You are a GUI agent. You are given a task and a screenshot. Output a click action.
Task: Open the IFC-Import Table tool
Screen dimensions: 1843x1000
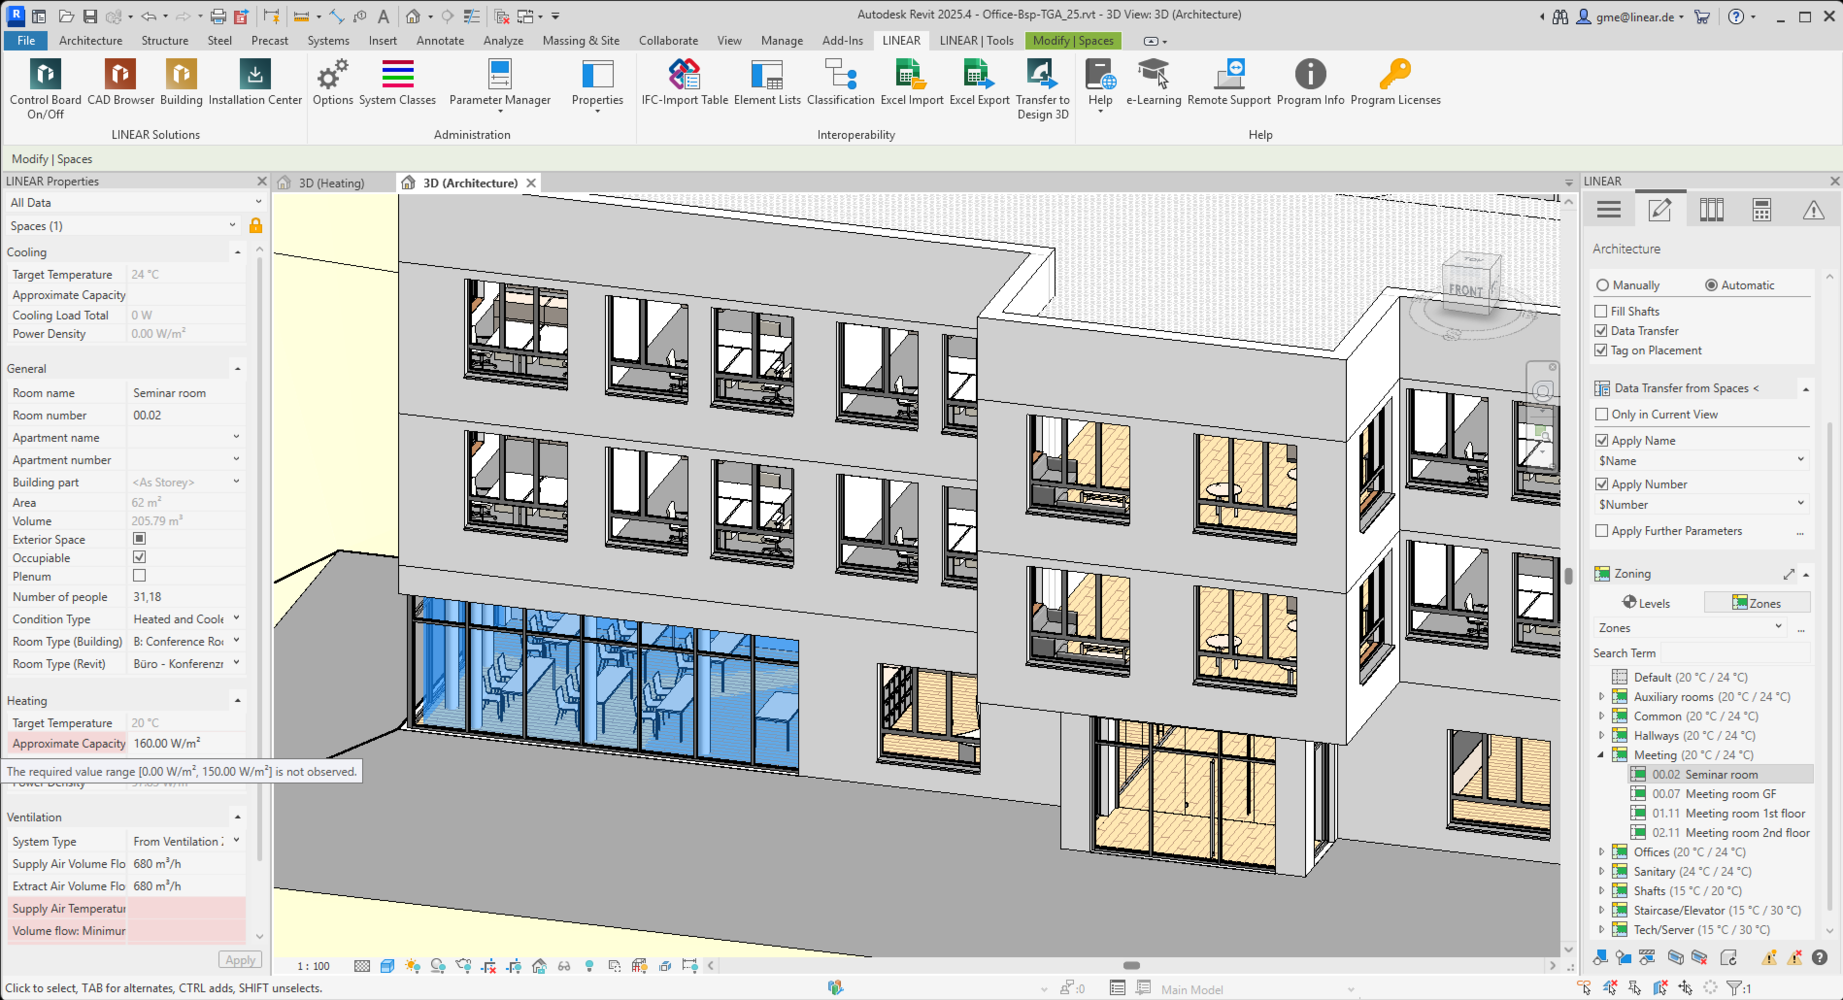684,75
